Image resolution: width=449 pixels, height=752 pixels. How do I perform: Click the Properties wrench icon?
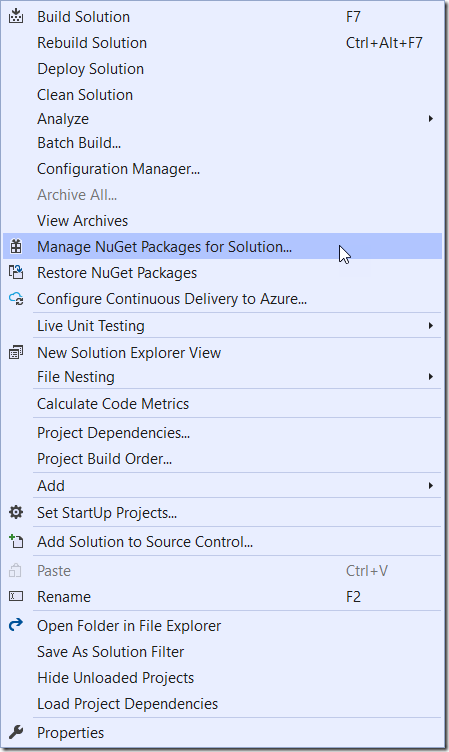16,732
